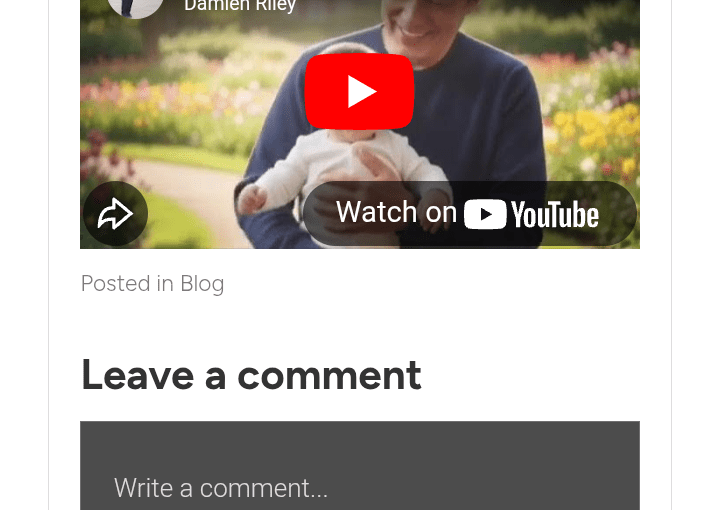The width and height of the screenshot is (720, 510).
Task: Click the white triangle inside the play button
Action: click(362, 92)
